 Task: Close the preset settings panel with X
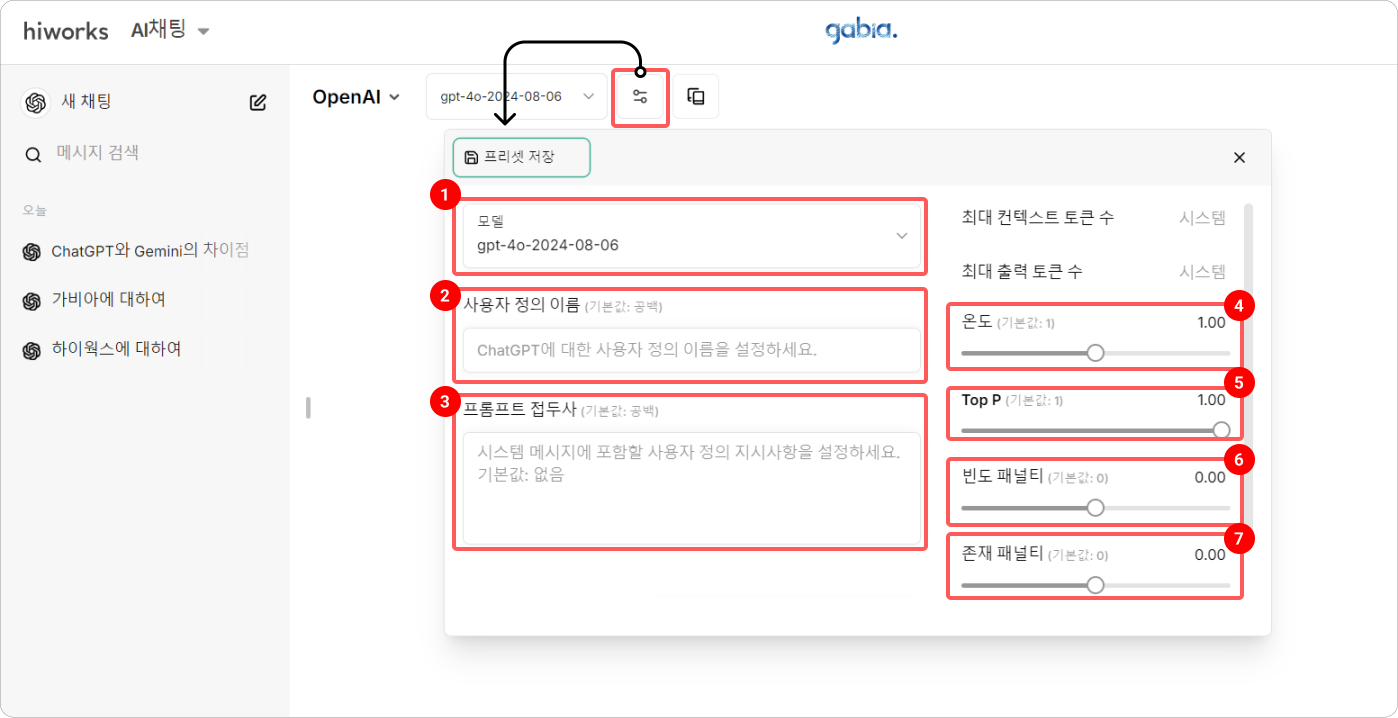[1239, 157]
